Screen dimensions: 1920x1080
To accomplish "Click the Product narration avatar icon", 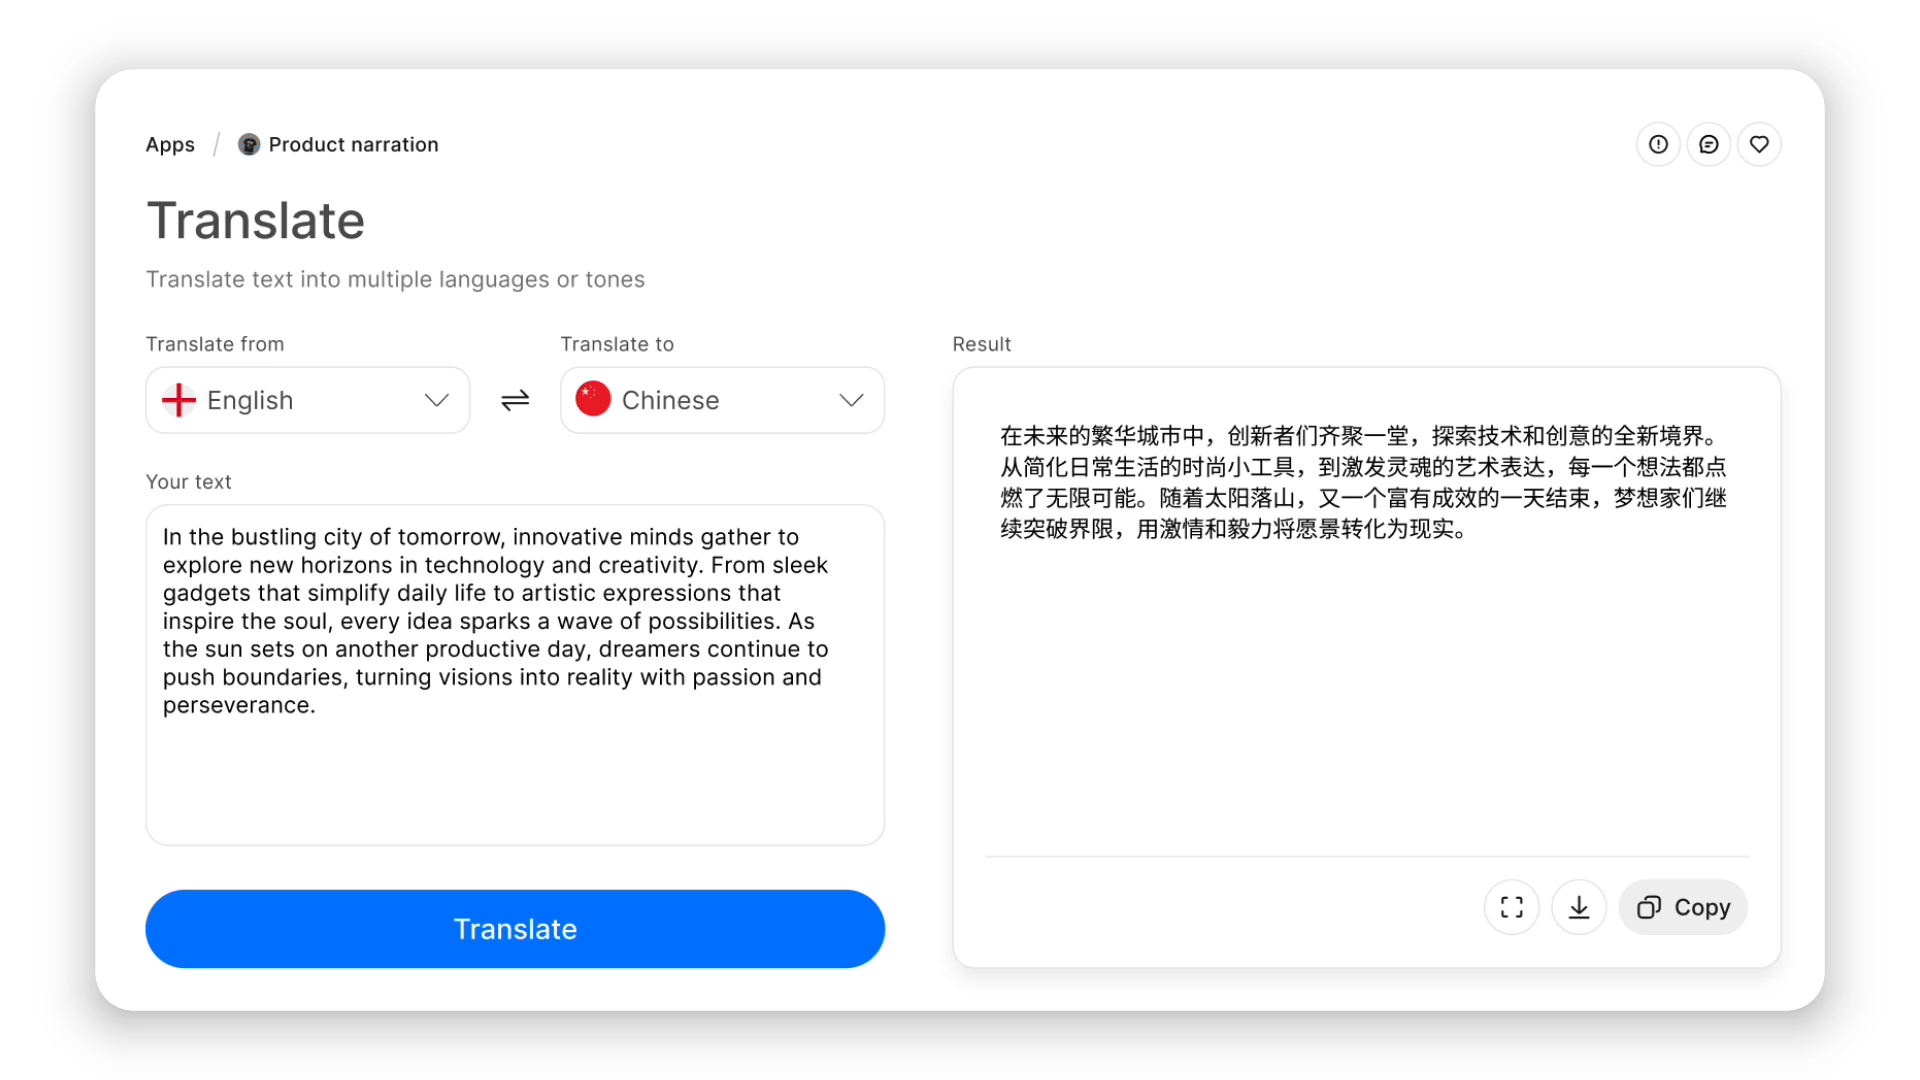I will click(248, 144).
